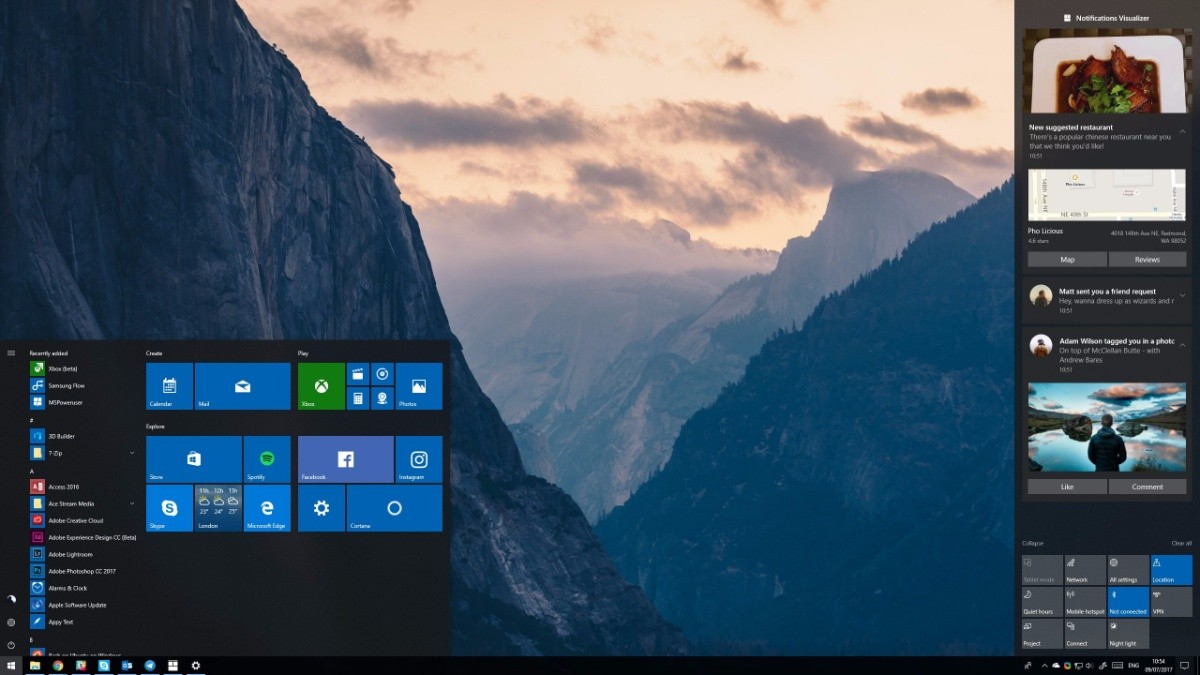Click the Chrome icon in the taskbar
1200x675 pixels.
58,665
